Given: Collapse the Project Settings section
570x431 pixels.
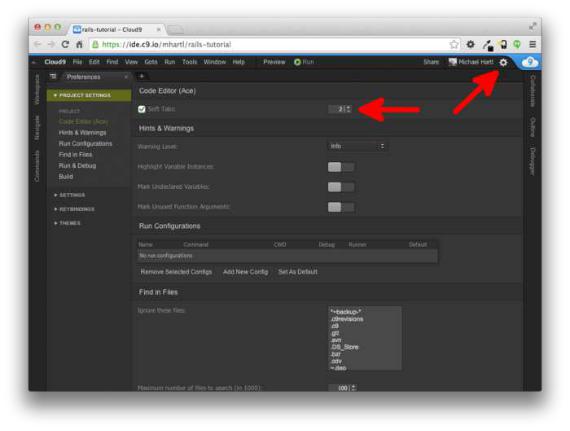Looking at the screenshot, I should (x=89, y=95).
